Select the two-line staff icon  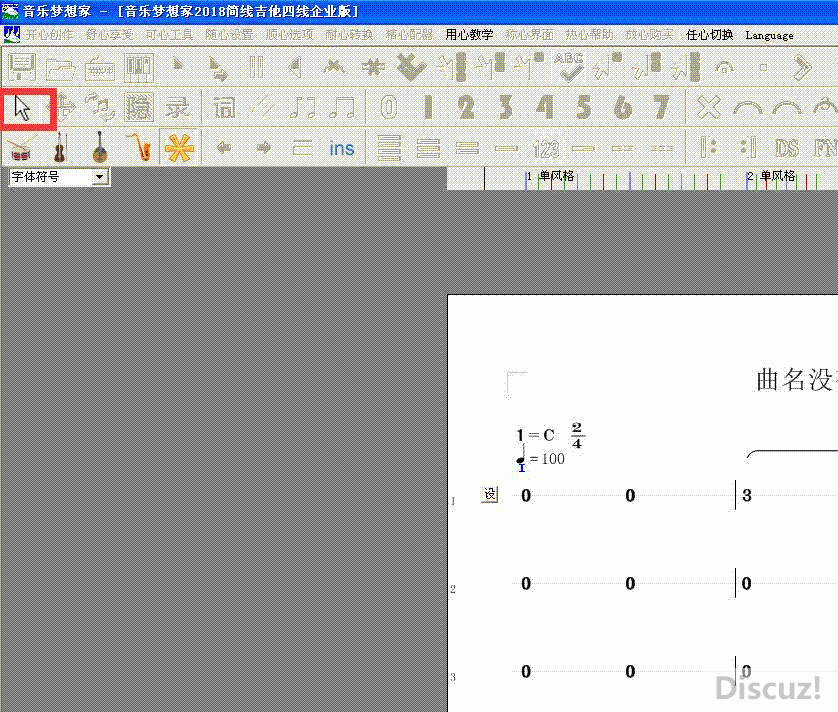point(467,148)
